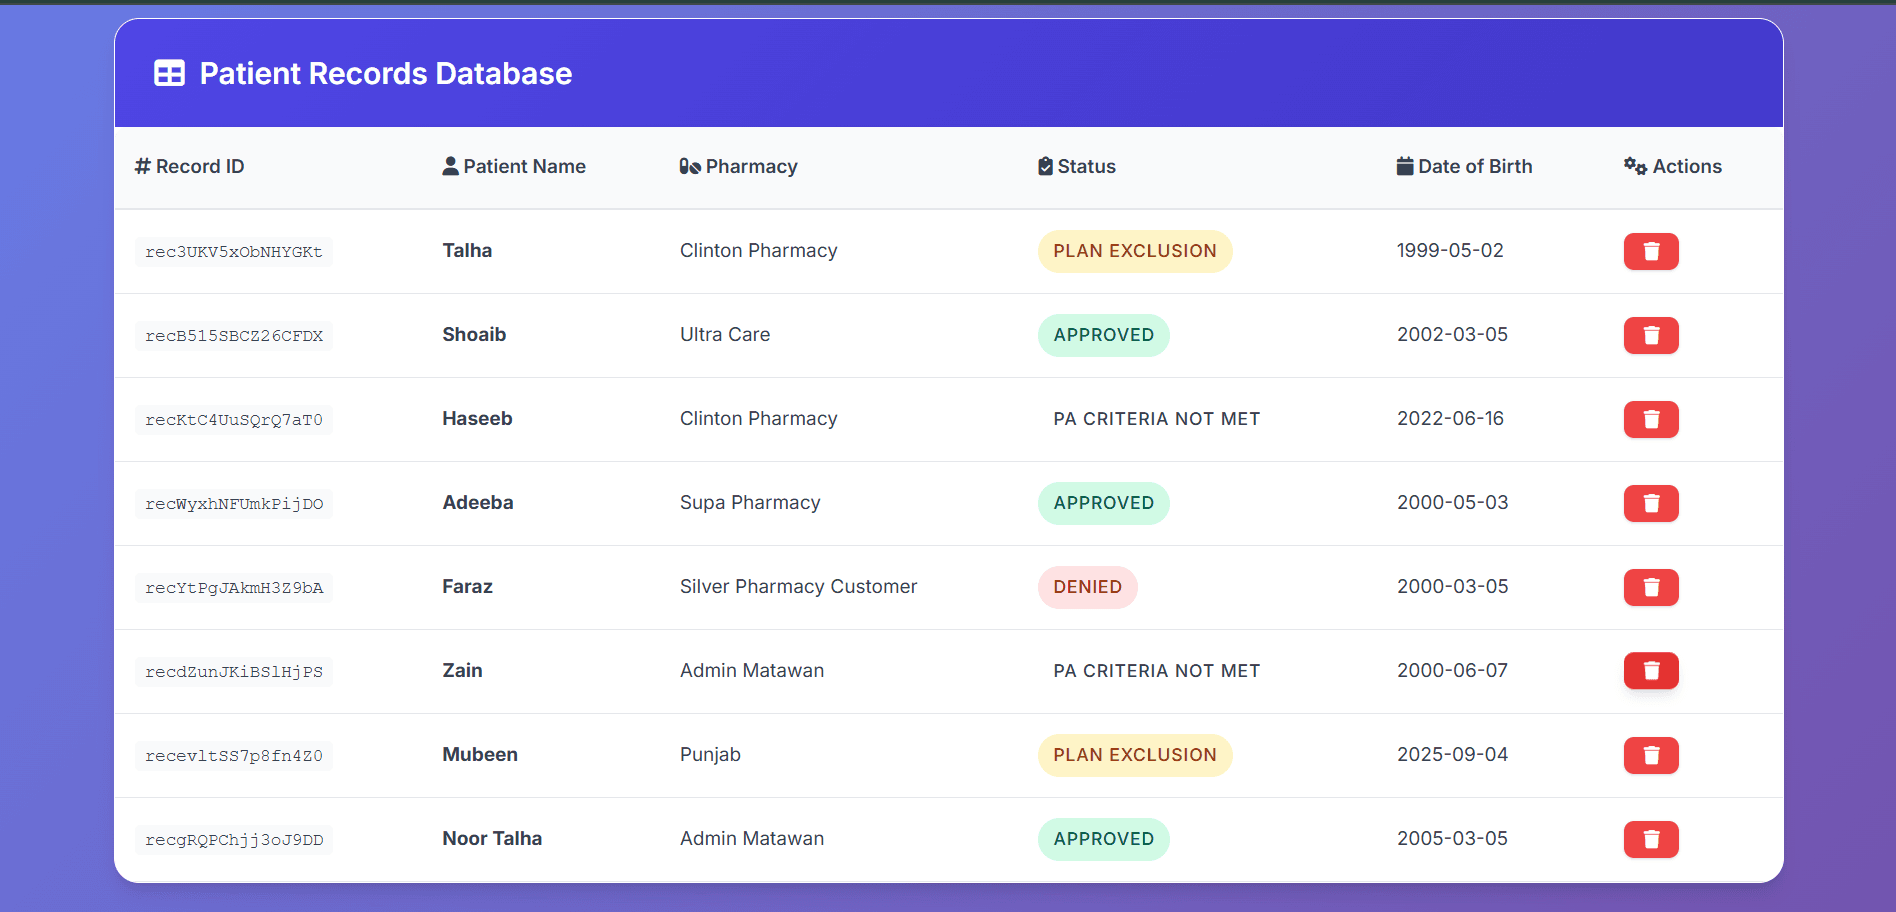
Task: Click date of birth 2022-06-16
Action: point(1450,419)
